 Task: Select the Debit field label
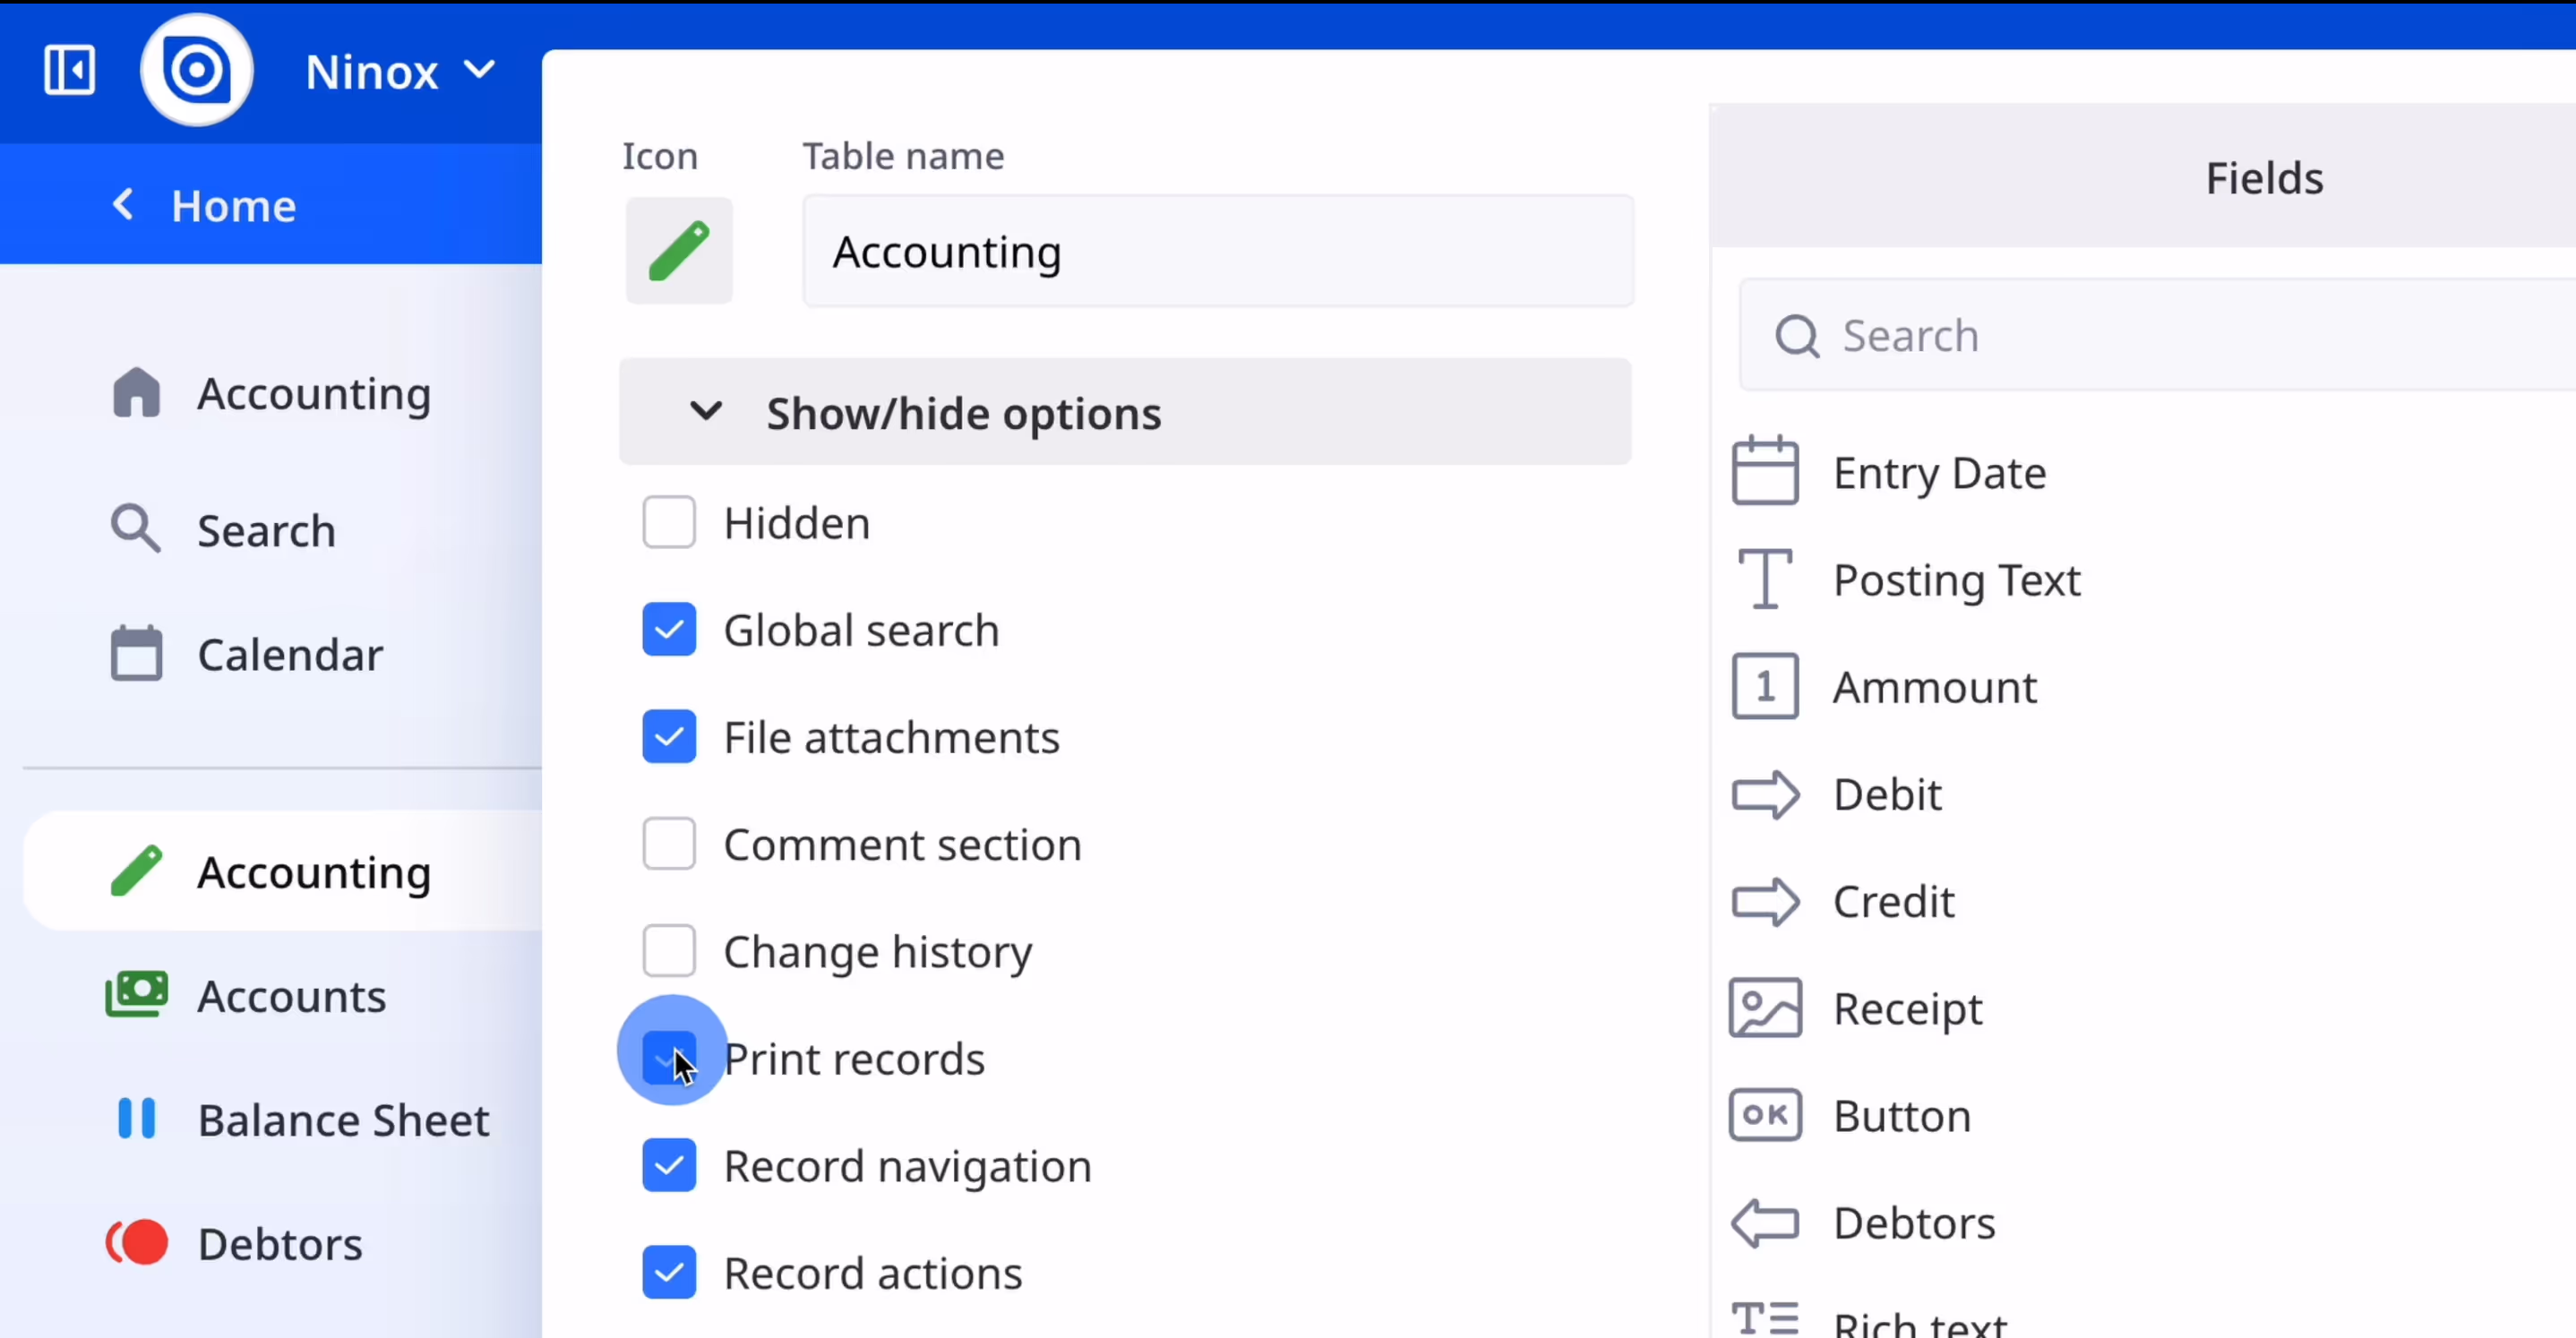click(x=1887, y=794)
